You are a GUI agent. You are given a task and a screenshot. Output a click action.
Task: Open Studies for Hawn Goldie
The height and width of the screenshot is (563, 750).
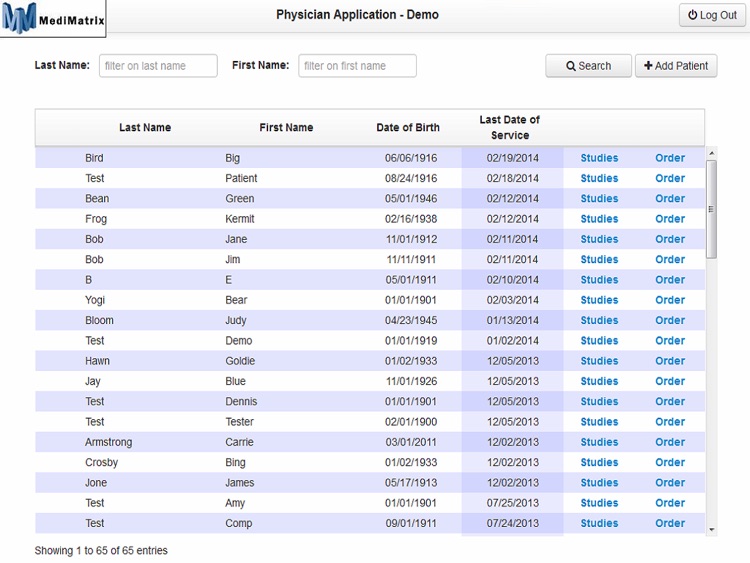pyautogui.click(x=599, y=361)
